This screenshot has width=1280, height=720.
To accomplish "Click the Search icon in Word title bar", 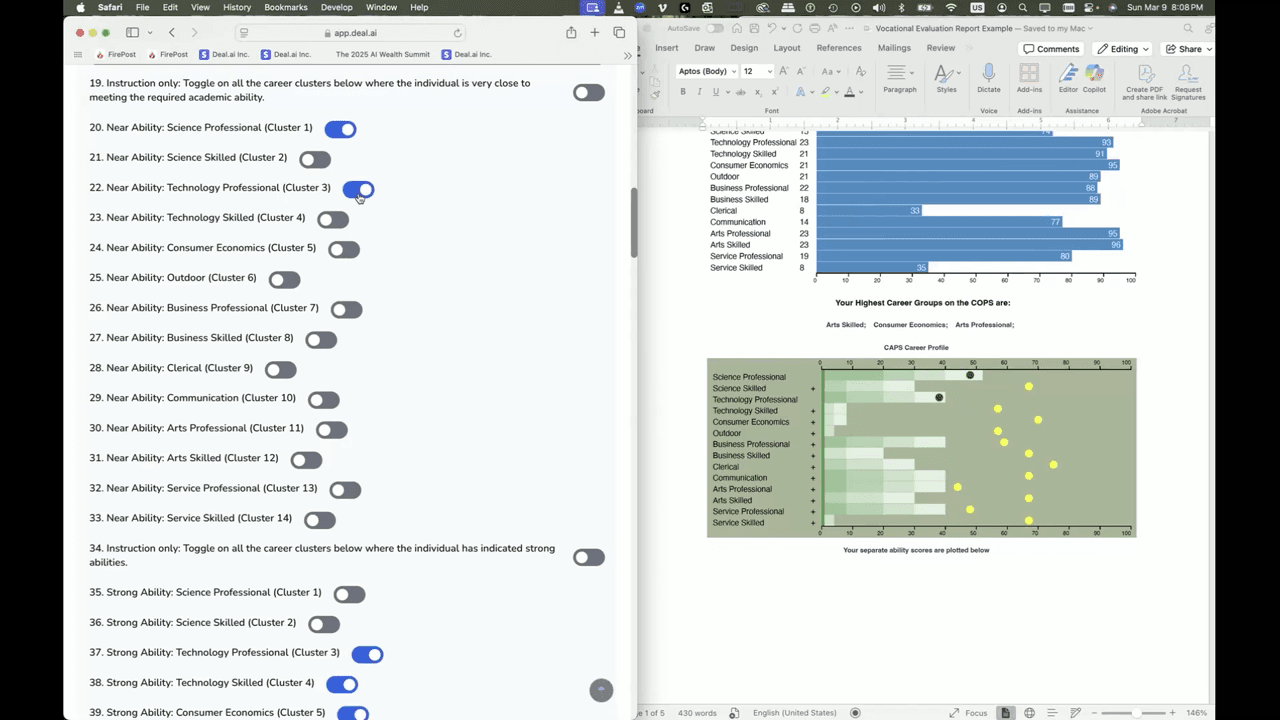I will point(1188,28).
